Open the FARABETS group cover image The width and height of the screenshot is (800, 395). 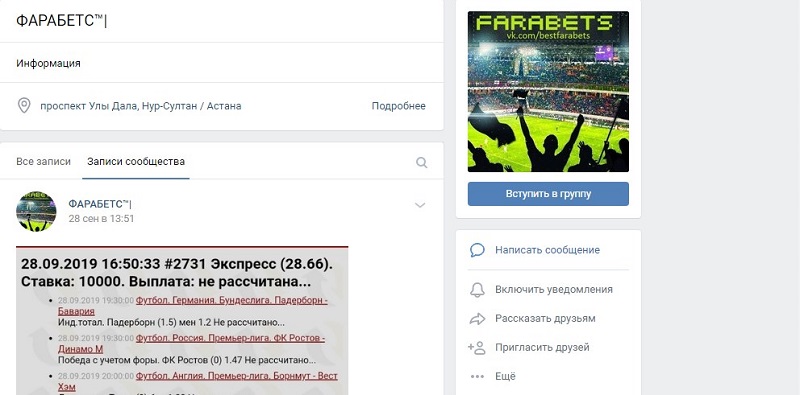coord(548,91)
